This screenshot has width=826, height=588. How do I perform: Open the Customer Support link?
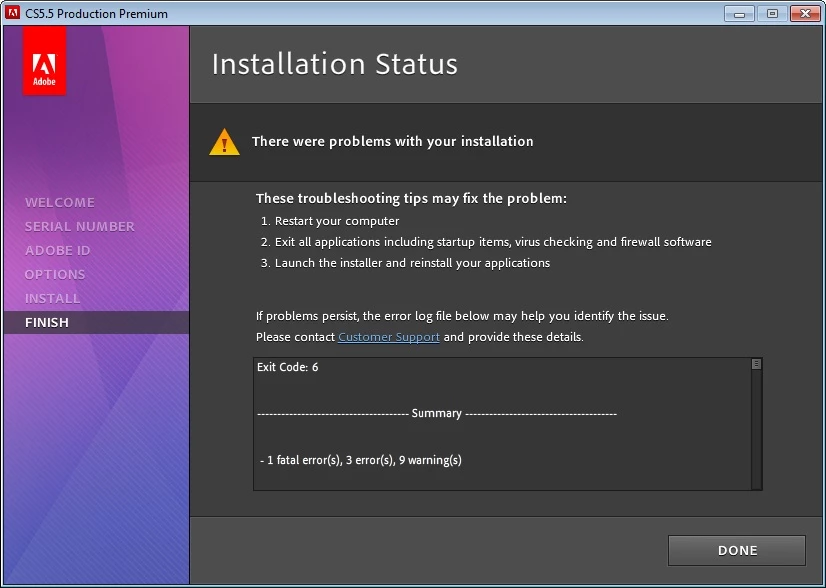389,337
